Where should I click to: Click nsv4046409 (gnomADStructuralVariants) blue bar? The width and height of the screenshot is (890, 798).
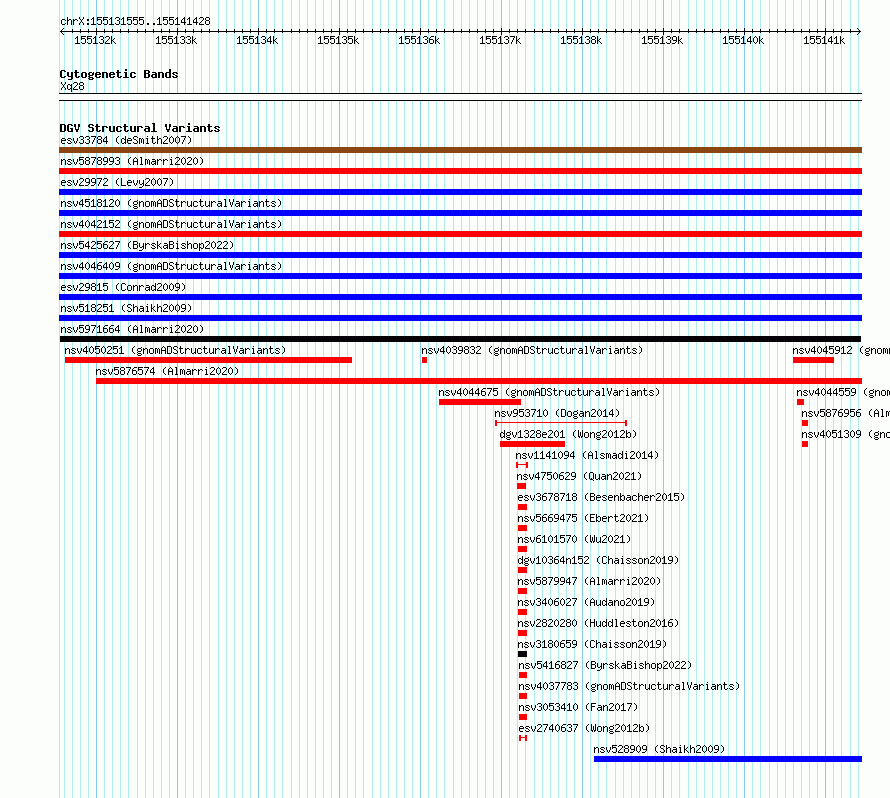pos(460,276)
